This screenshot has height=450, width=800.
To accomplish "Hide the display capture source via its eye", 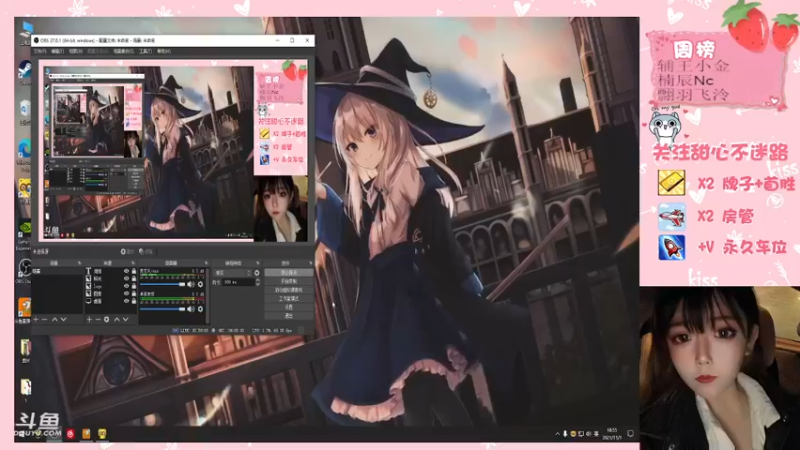I will click(x=127, y=301).
